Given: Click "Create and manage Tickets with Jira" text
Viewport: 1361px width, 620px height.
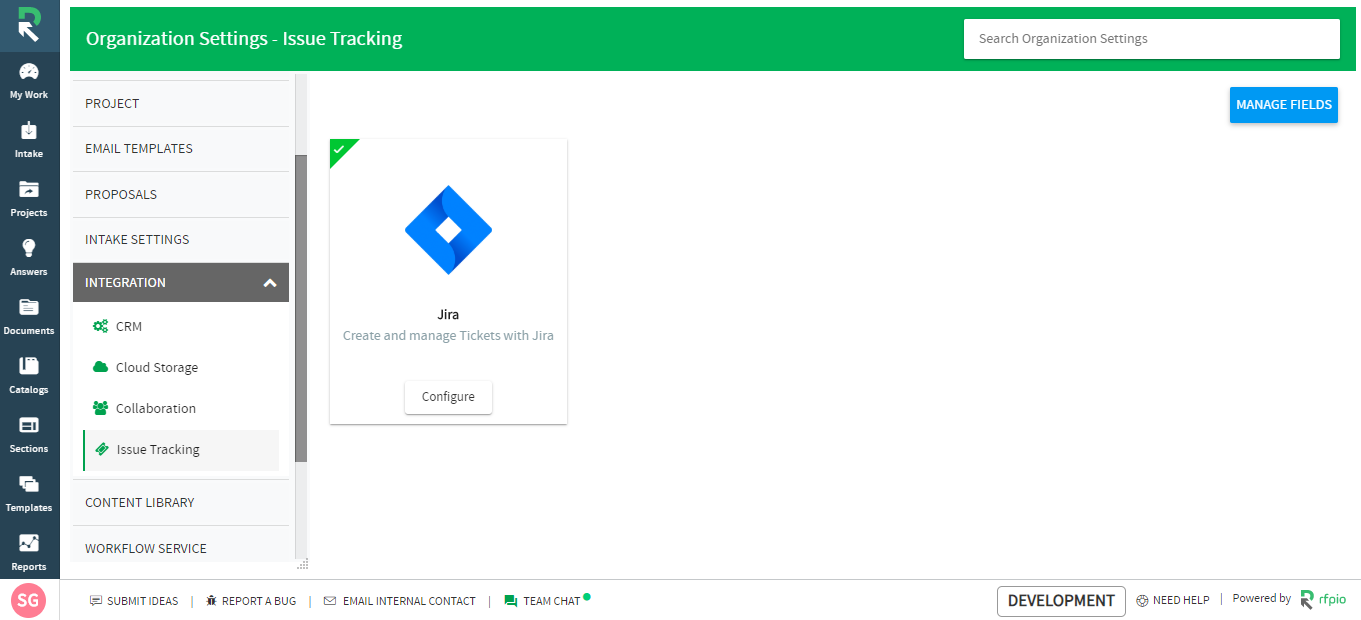Looking at the screenshot, I should click(448, 336).
